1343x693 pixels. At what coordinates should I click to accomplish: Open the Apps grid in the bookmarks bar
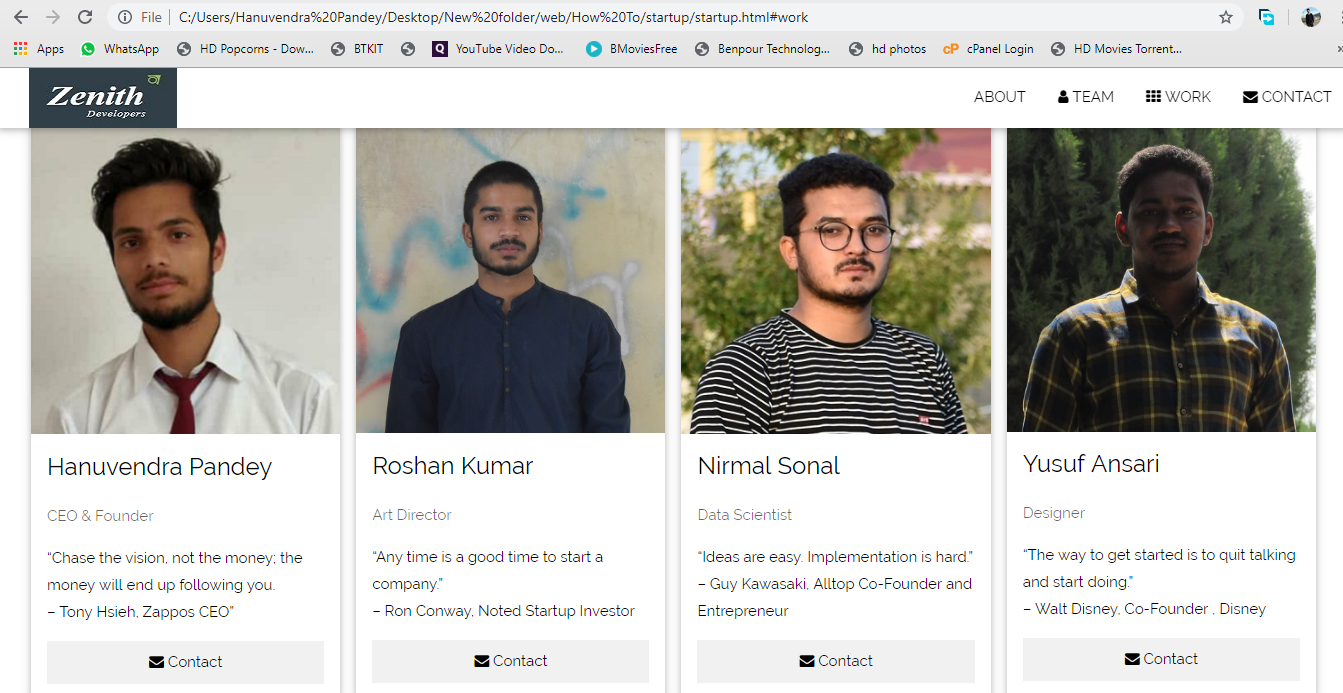[x=20, y=48]
